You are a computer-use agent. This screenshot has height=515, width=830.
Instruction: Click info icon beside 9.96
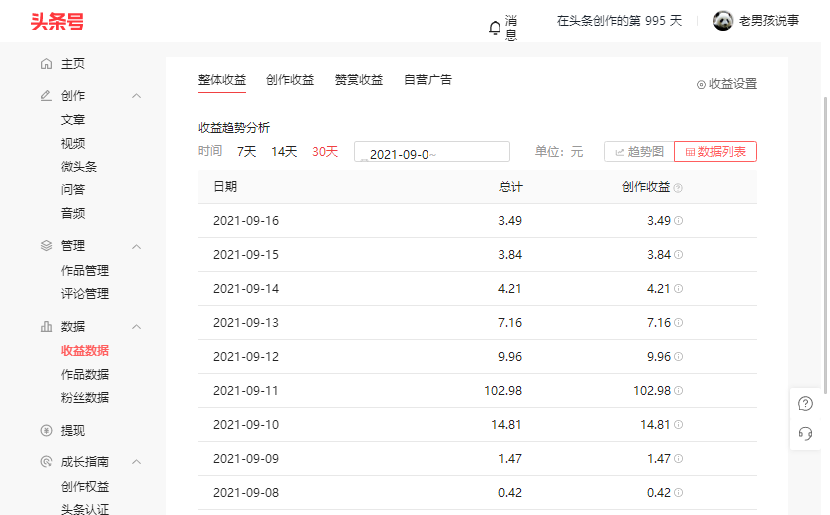tap(679, 356)
